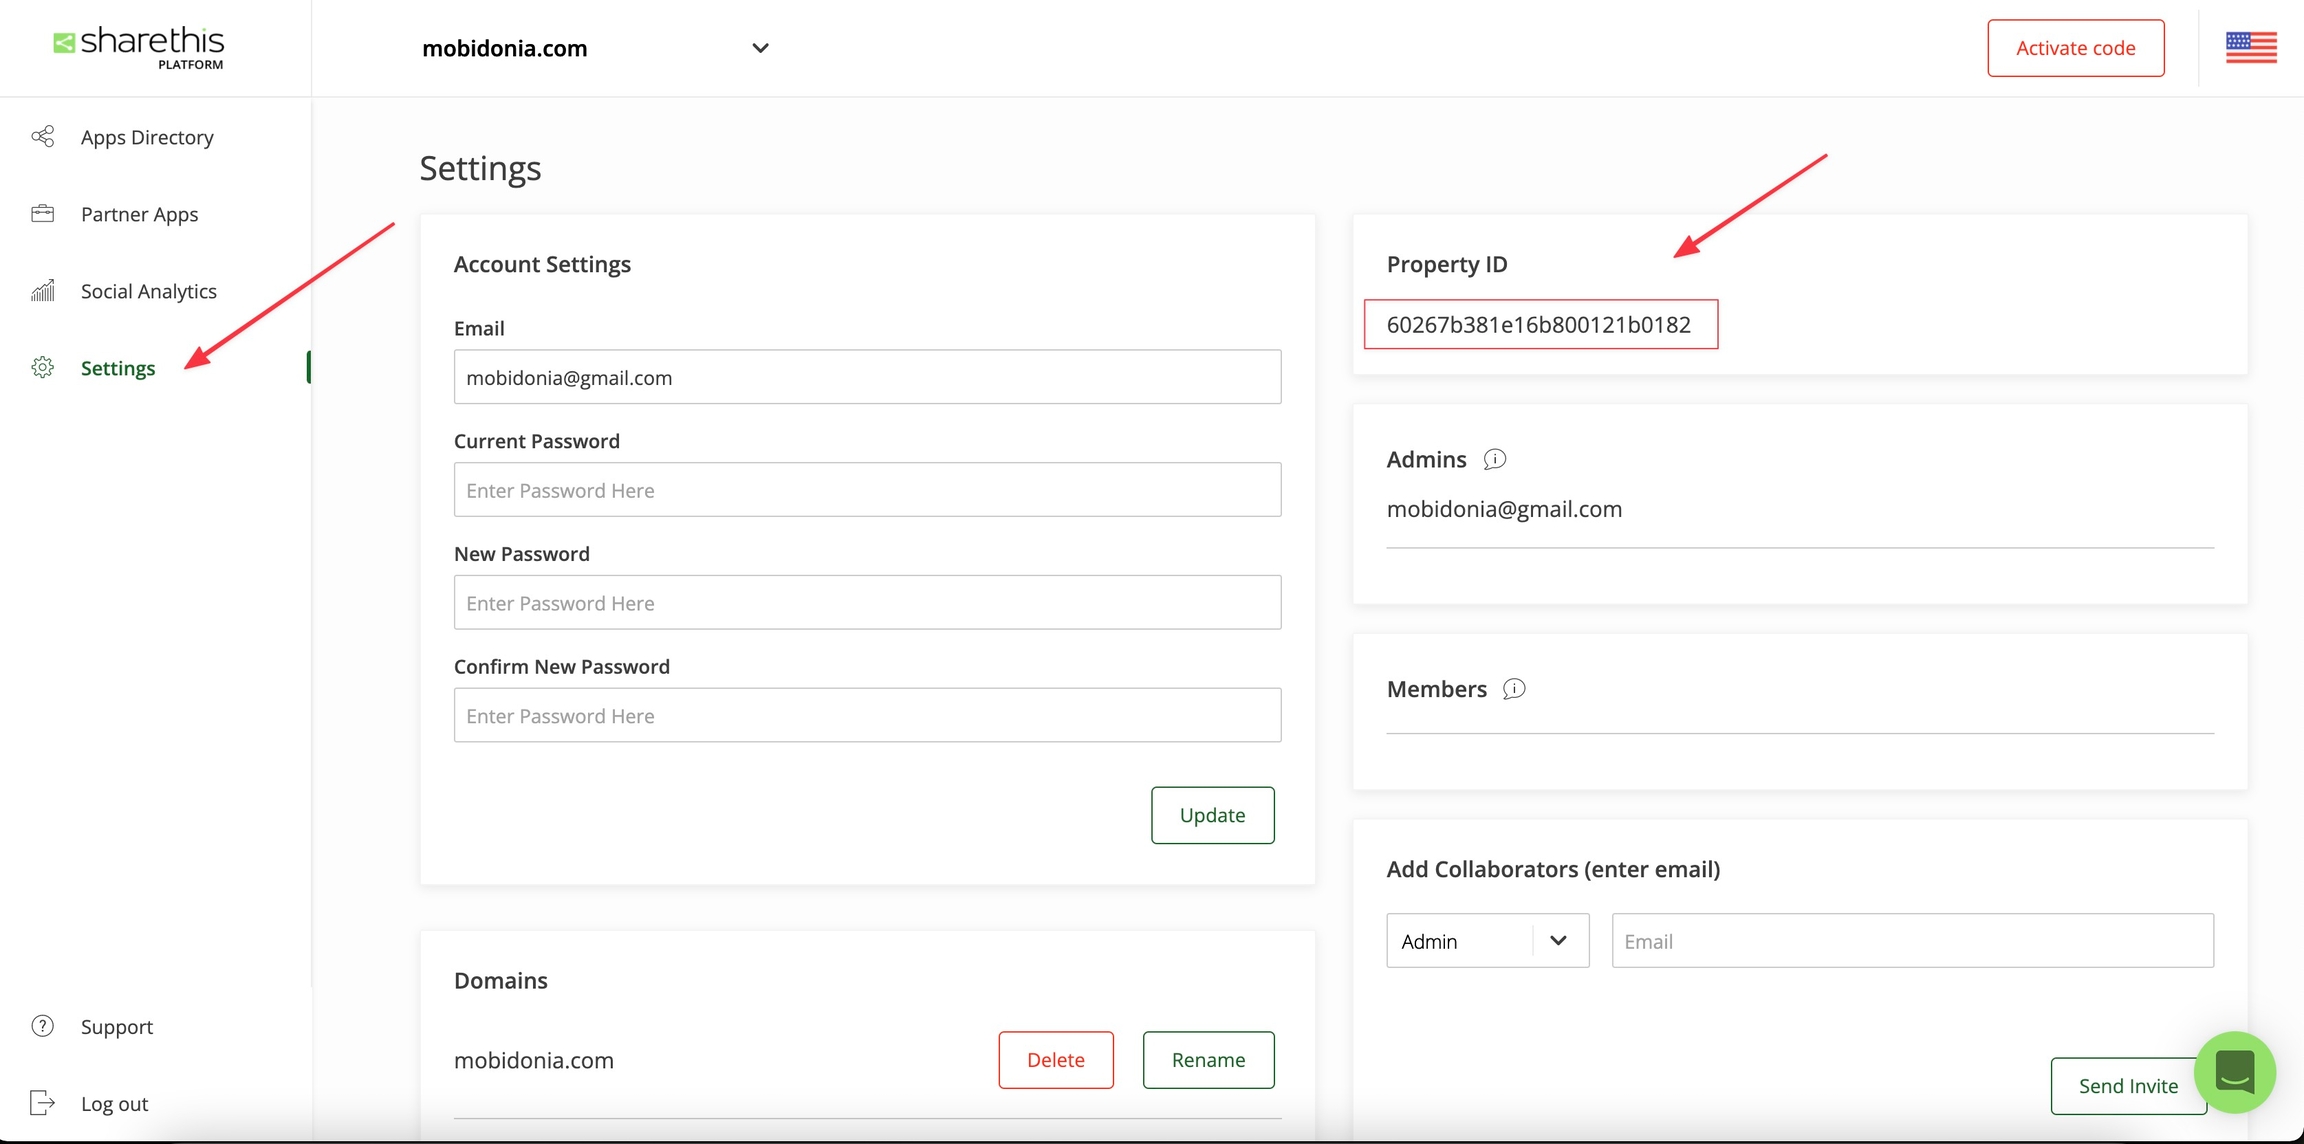
Task: Click the Social Analytics chart icon
Action: click(42, 291)
